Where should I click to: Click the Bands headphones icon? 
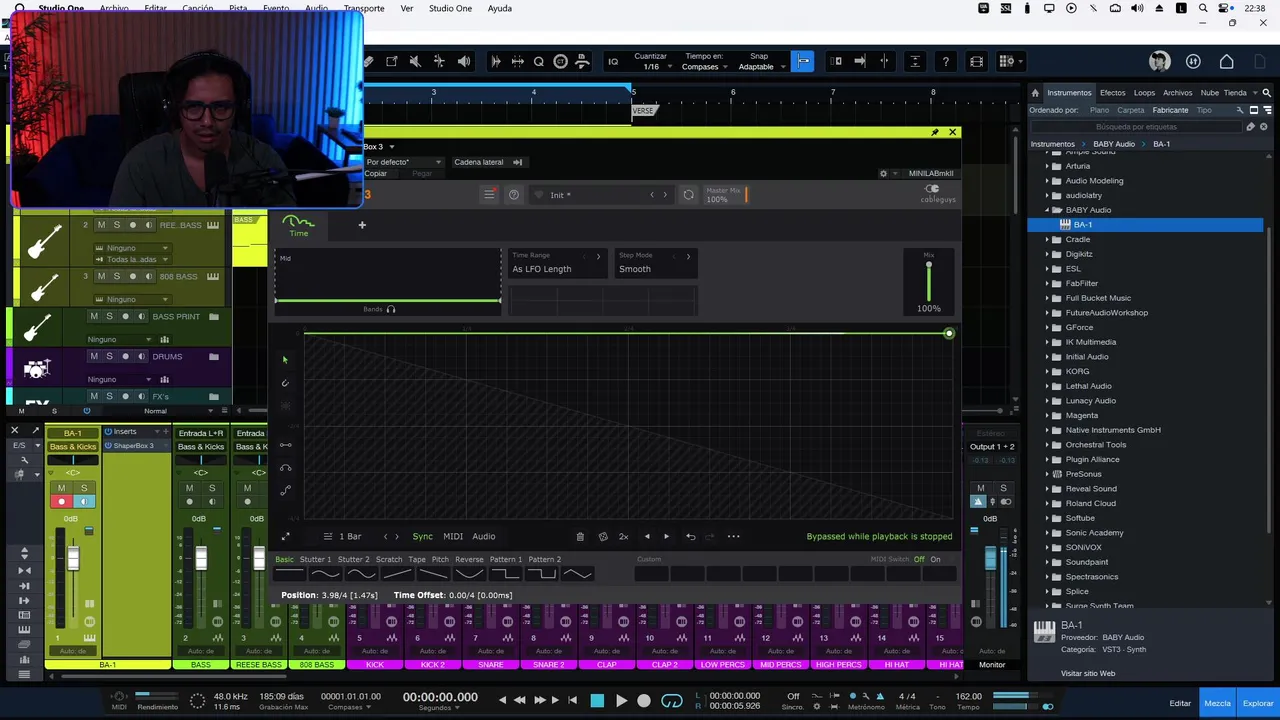391,310
